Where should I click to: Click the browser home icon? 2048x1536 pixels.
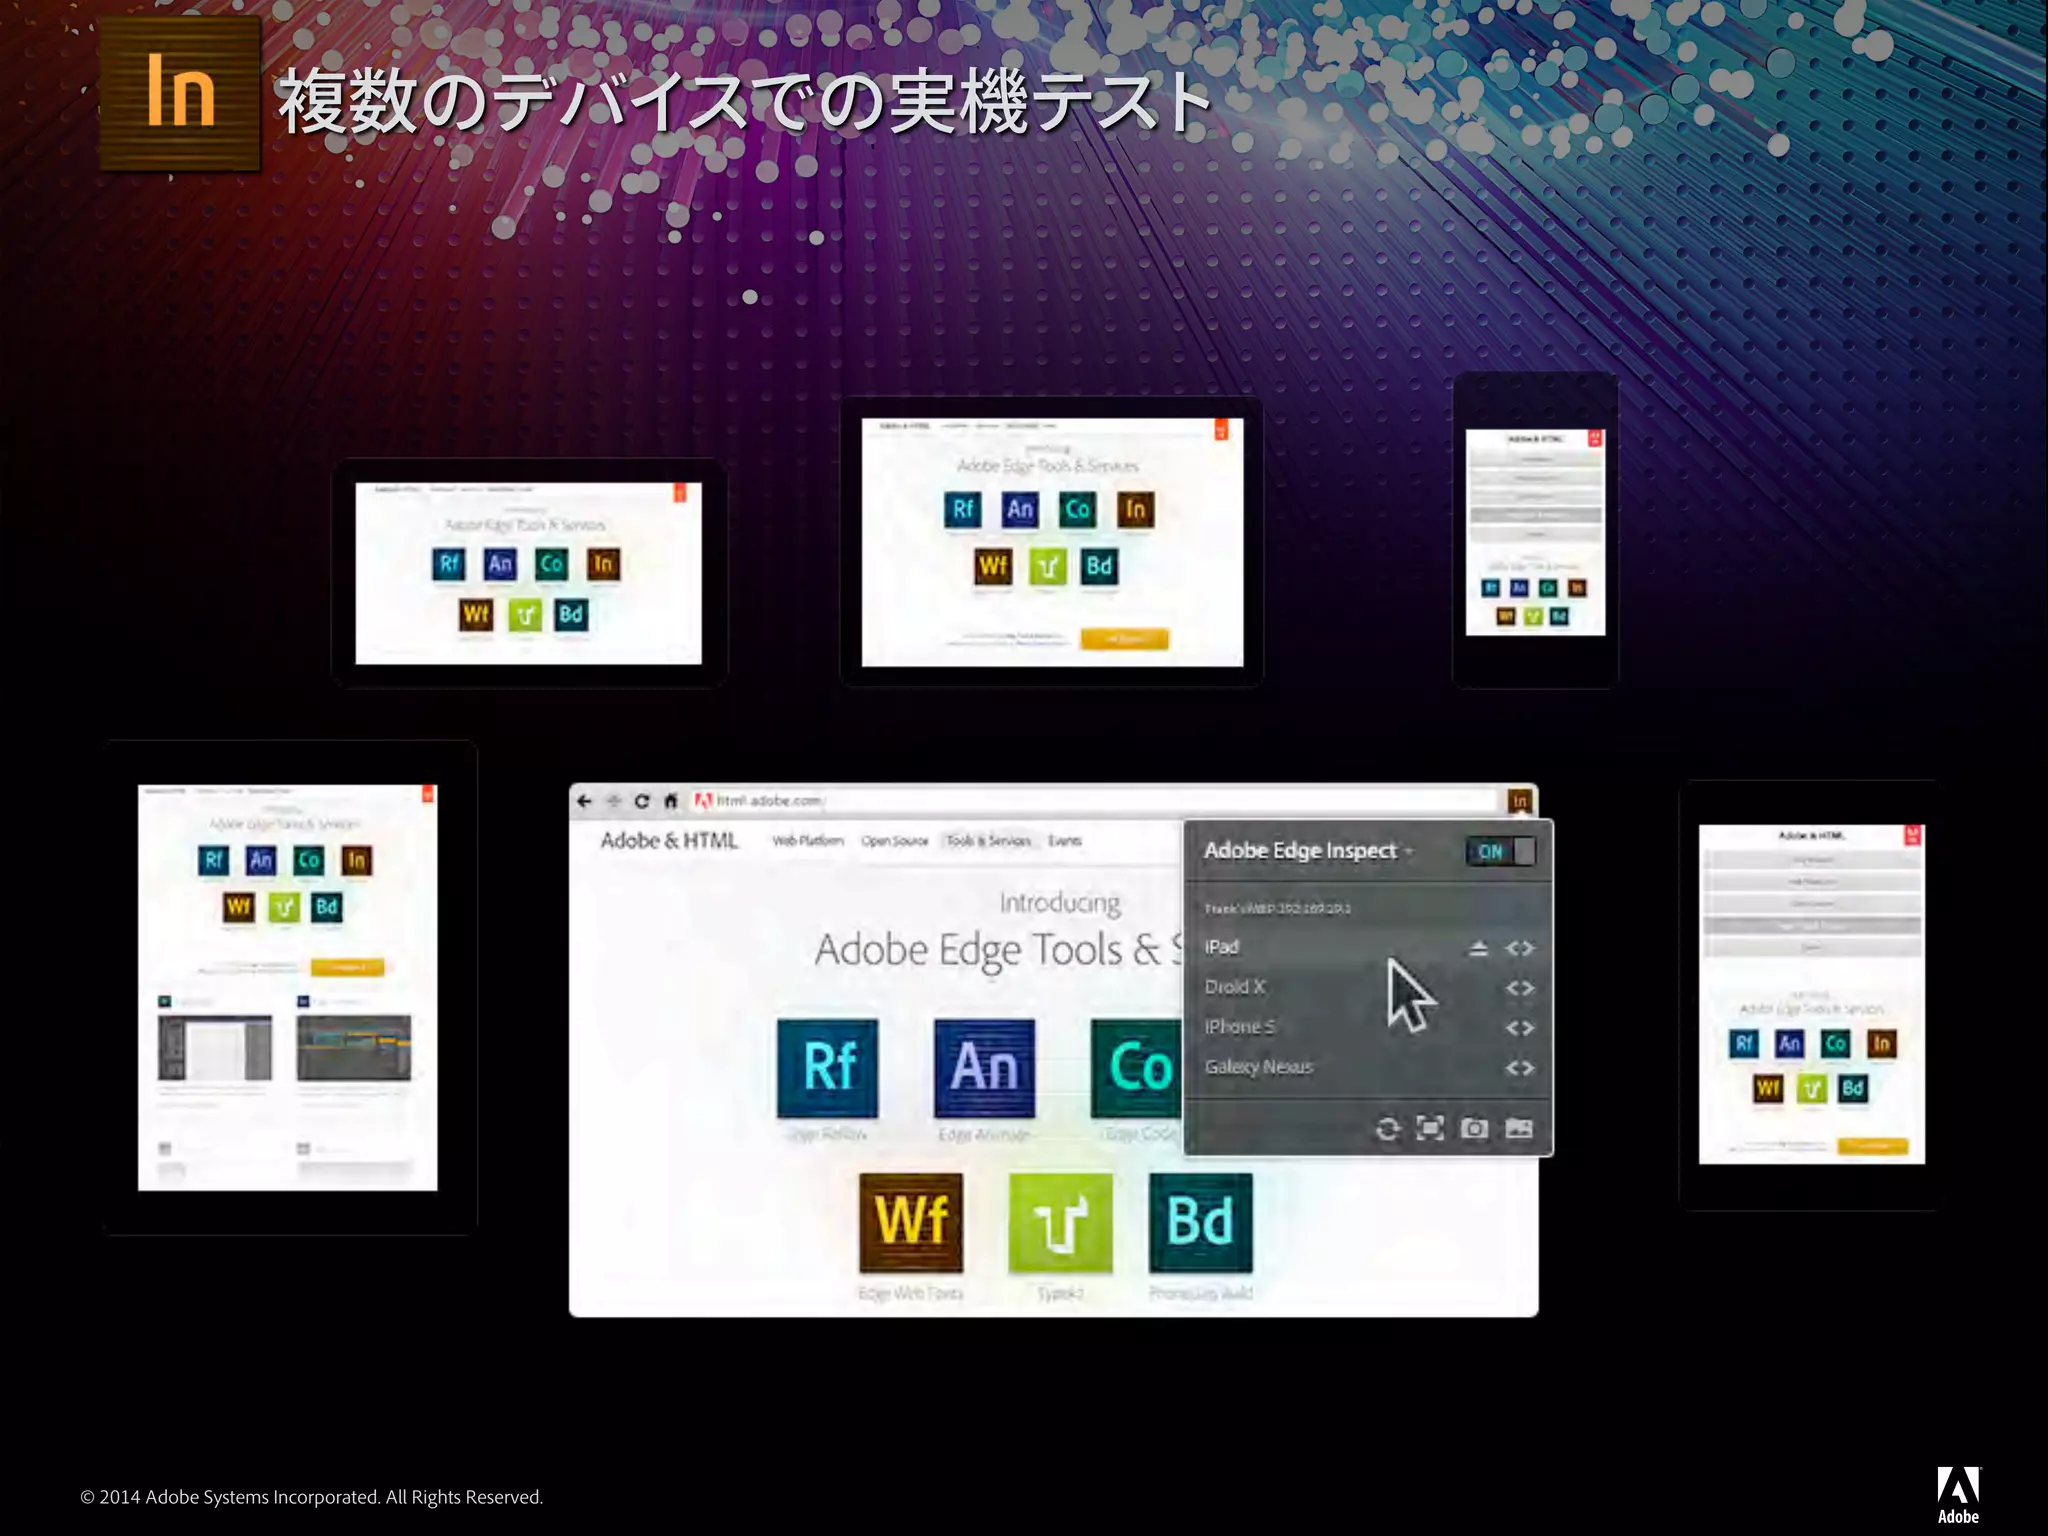(x=671, y=801)
